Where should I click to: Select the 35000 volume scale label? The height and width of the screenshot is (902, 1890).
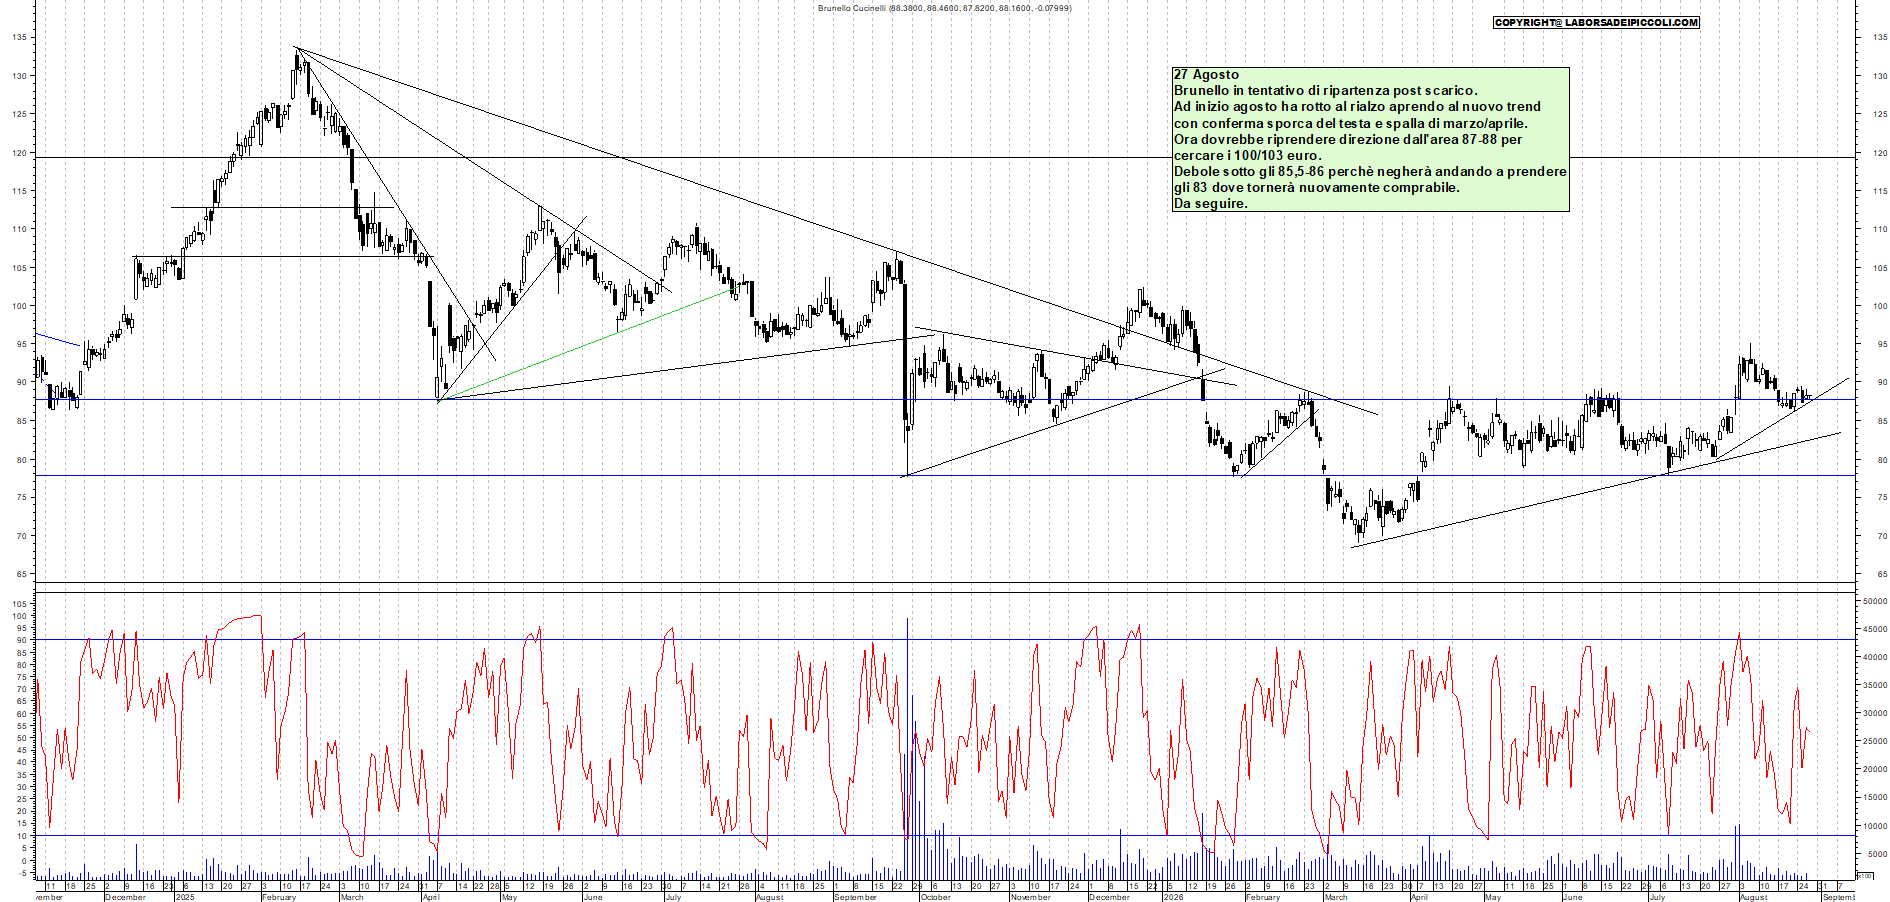point(1875,685)
